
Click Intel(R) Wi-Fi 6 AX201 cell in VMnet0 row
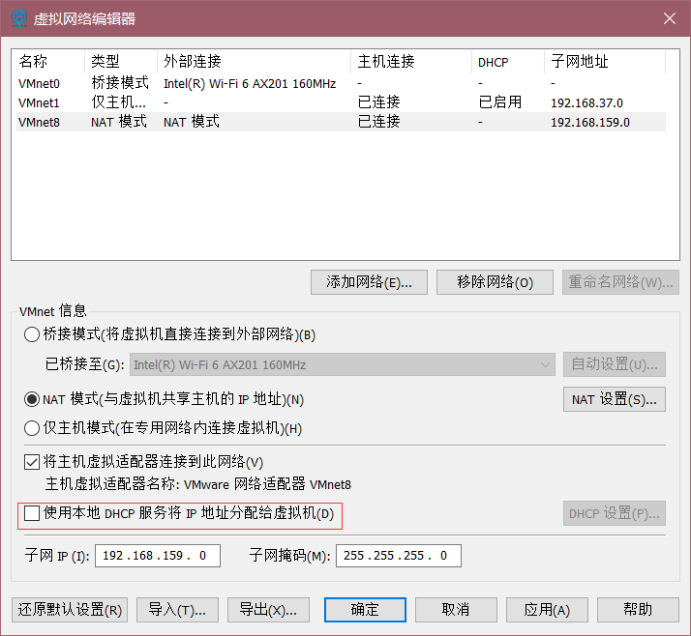tap(249, 84)
